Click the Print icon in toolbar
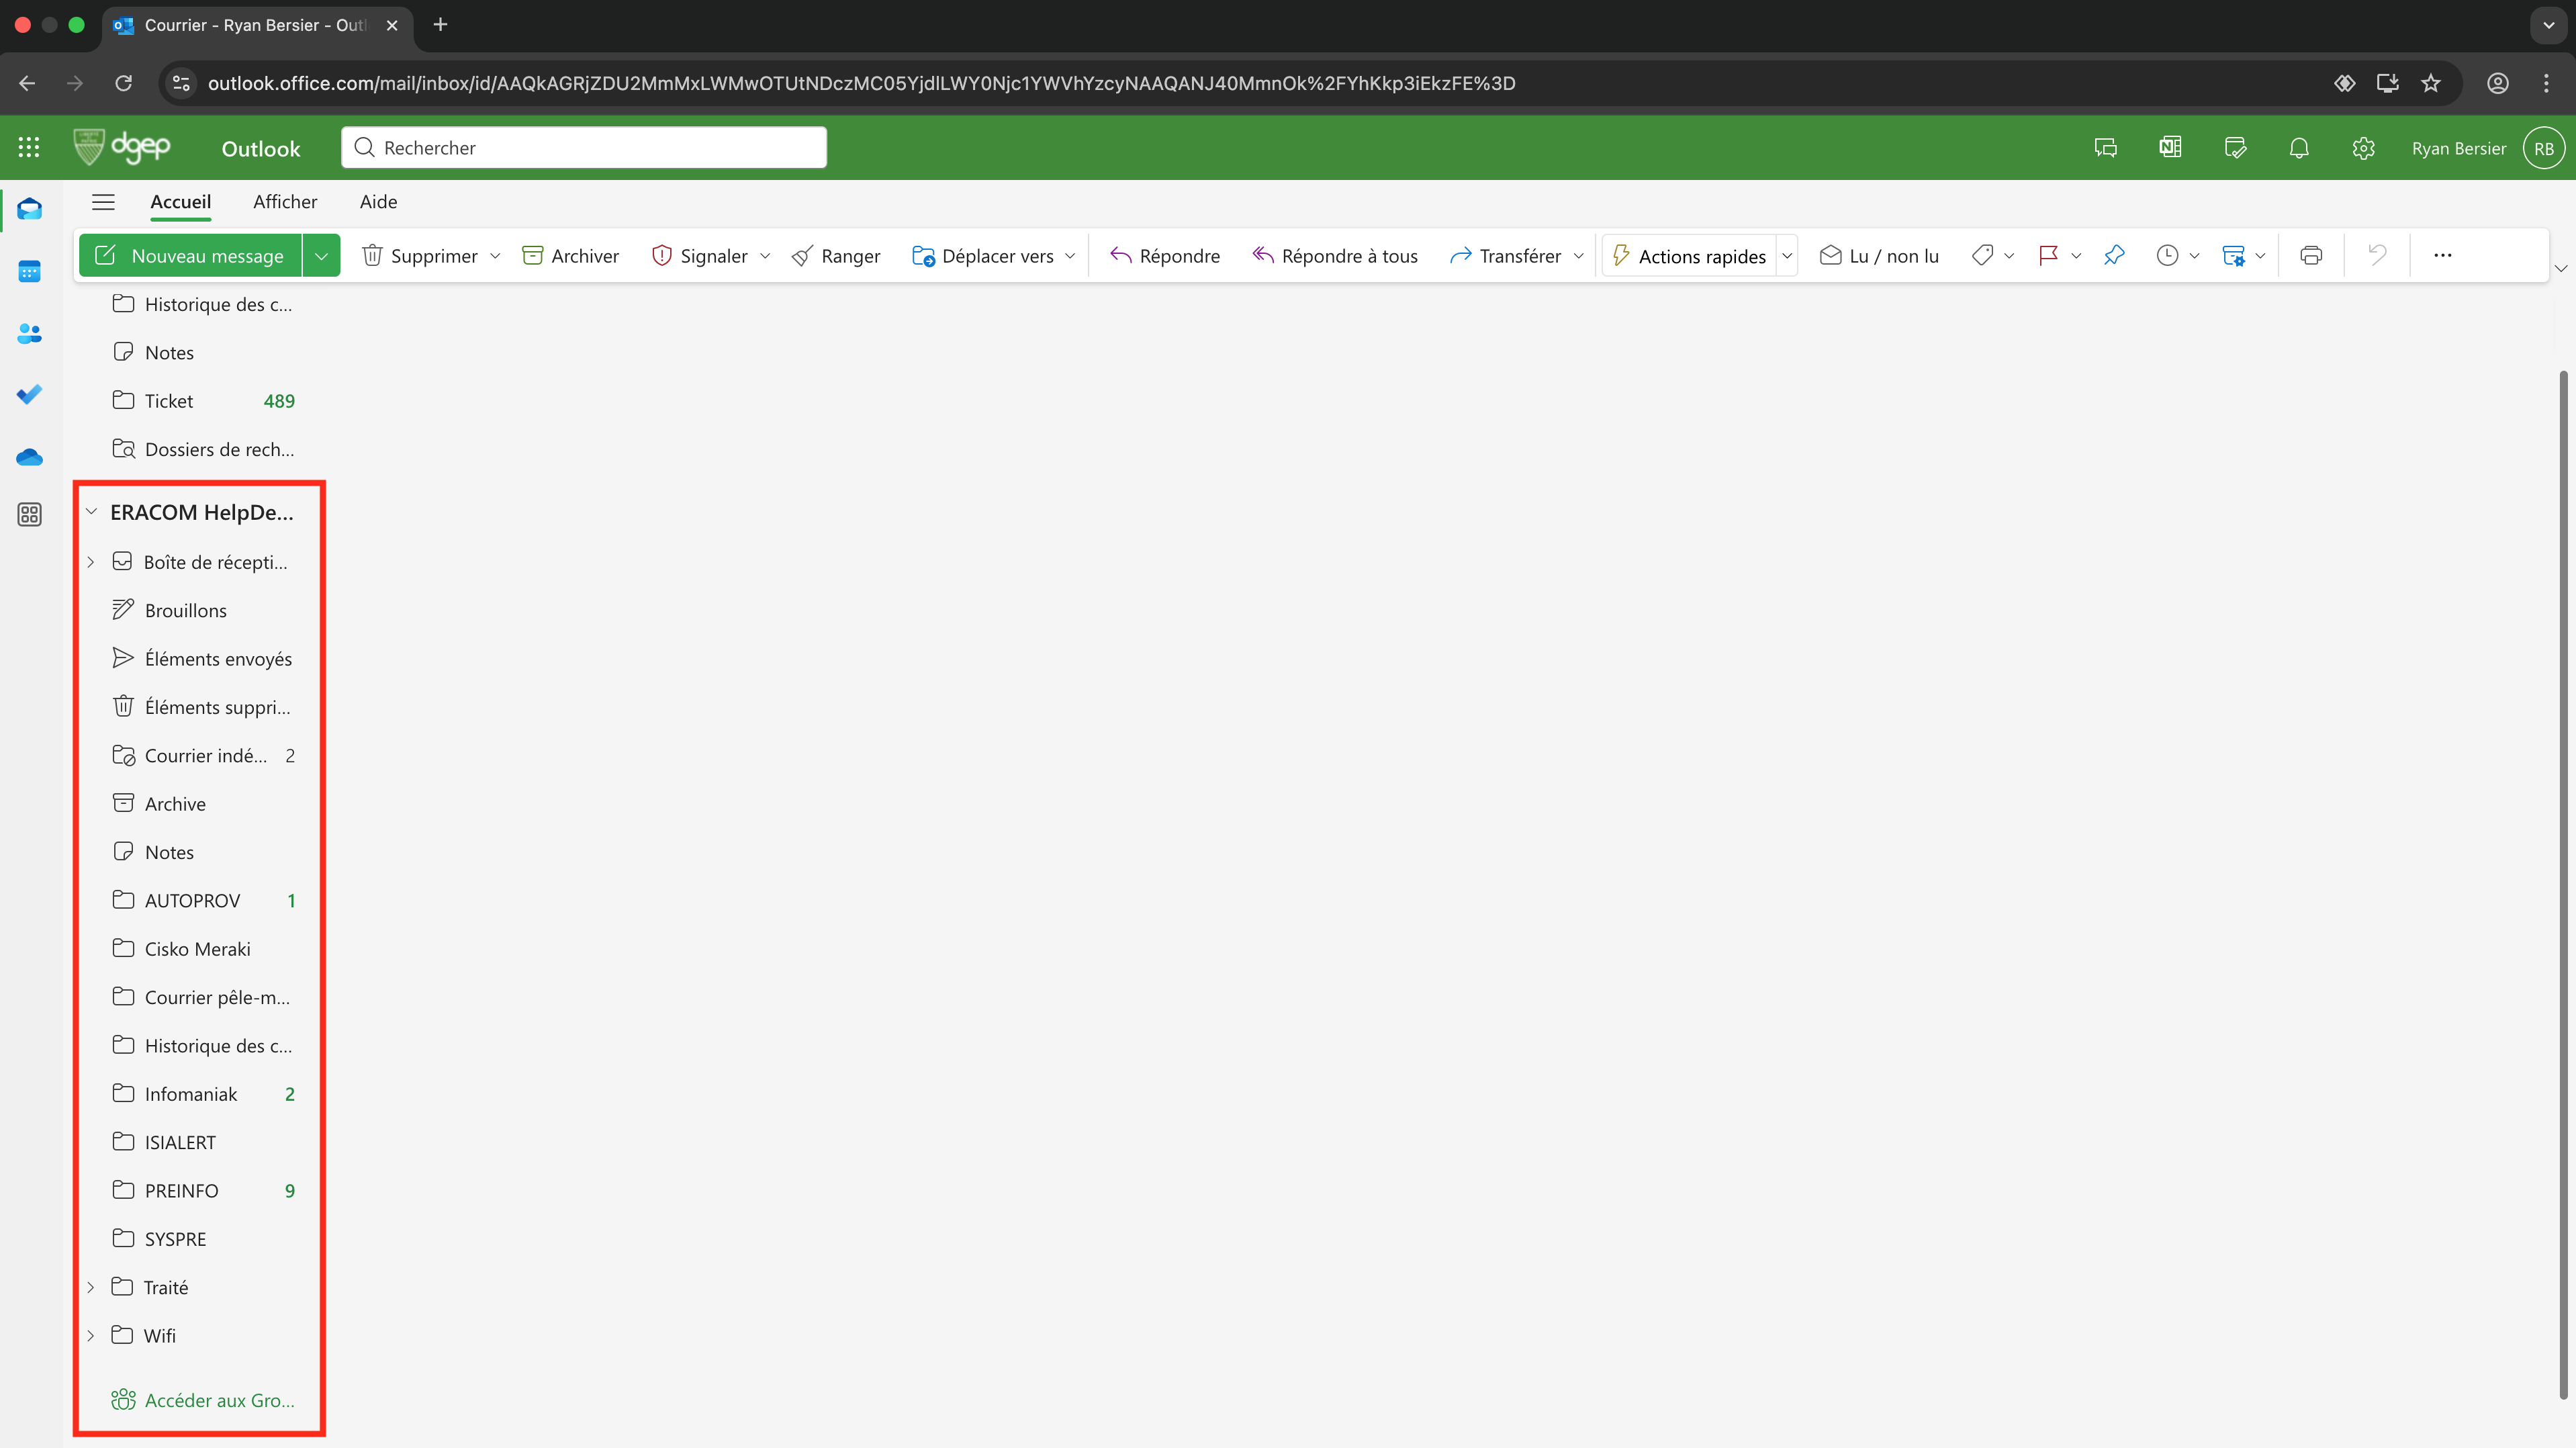The width and height of the screenshot is (2576, 1448). pos(2310,256)
